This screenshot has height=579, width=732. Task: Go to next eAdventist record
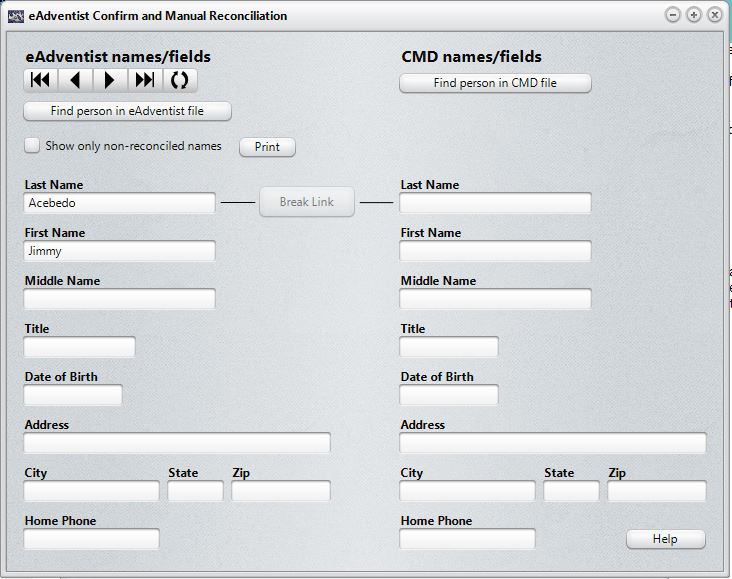coord(110,80)
